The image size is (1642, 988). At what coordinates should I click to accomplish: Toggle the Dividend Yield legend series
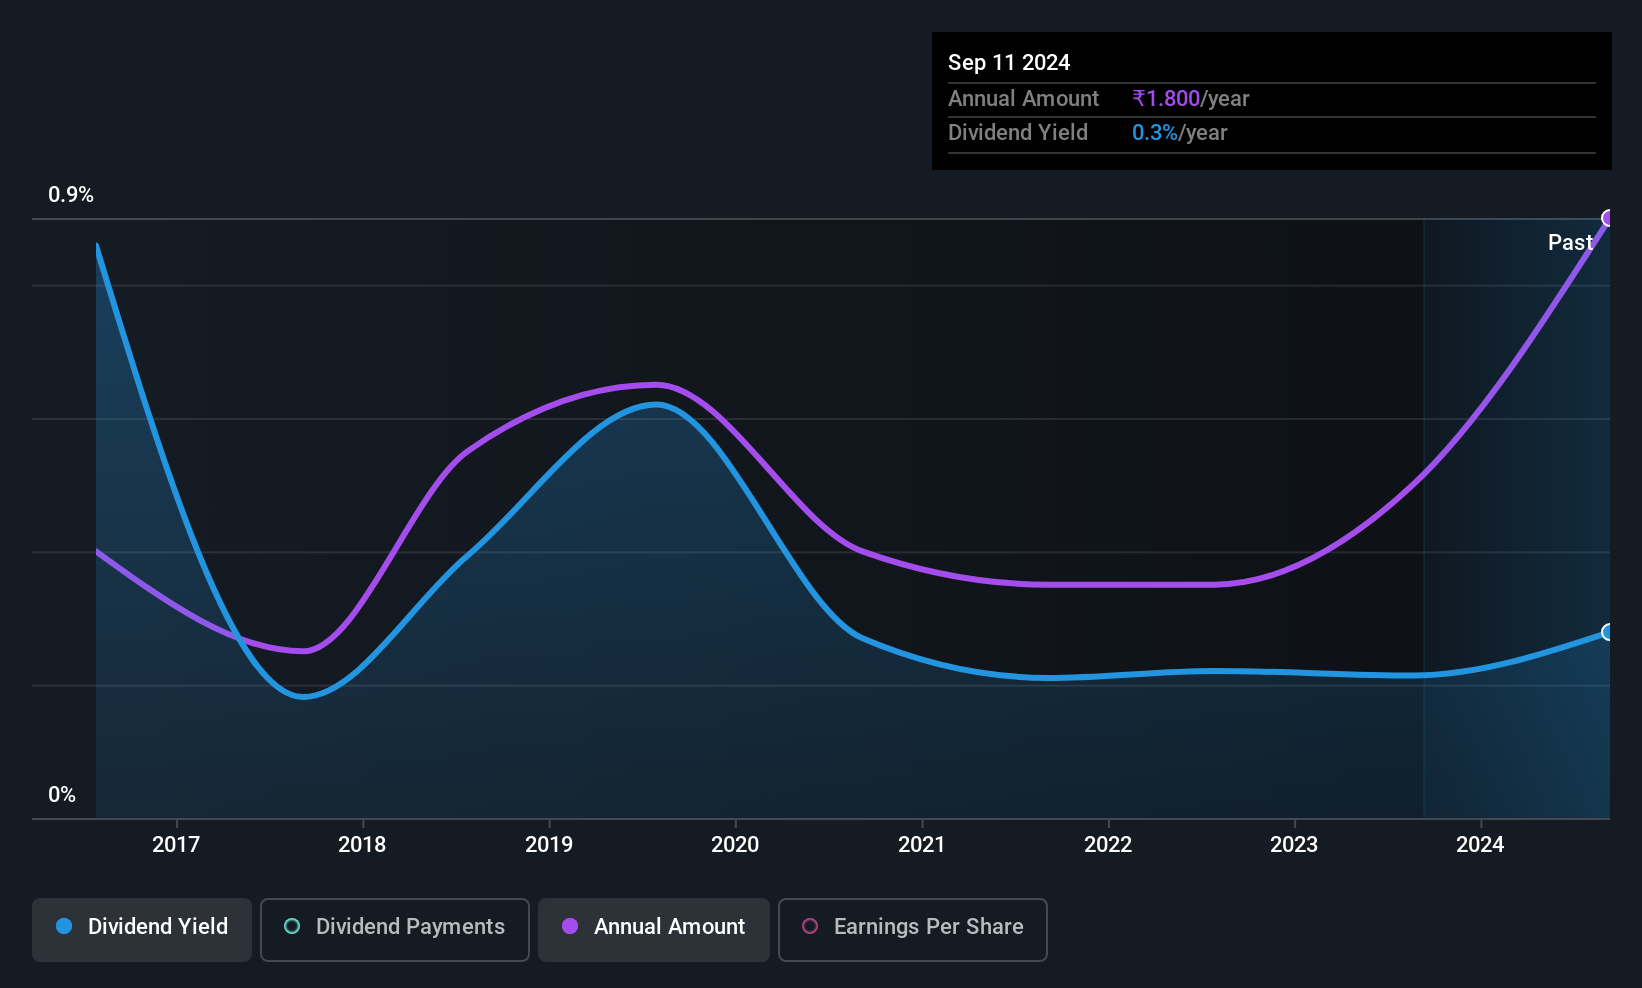pyautogui.click(x=142, y=929)
